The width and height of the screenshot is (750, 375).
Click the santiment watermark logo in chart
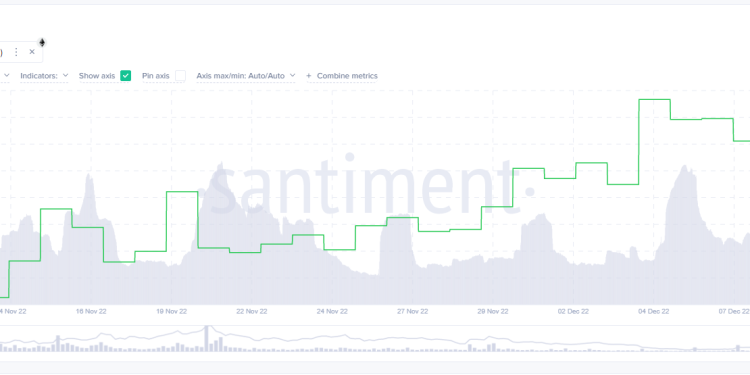[371, 187]
